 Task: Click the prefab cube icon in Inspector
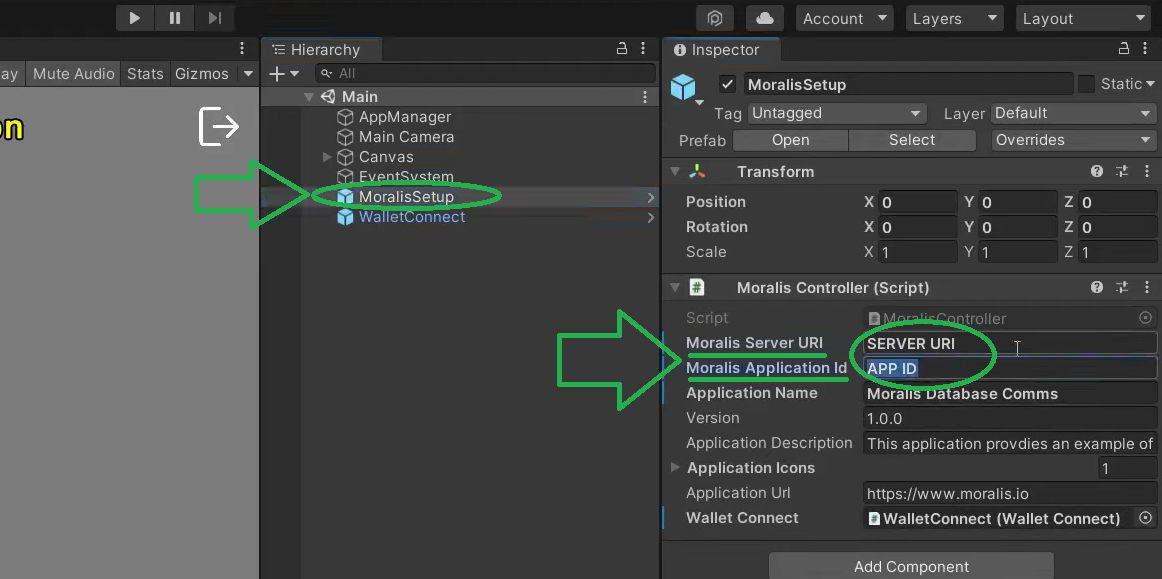click(x=683, y=87)
